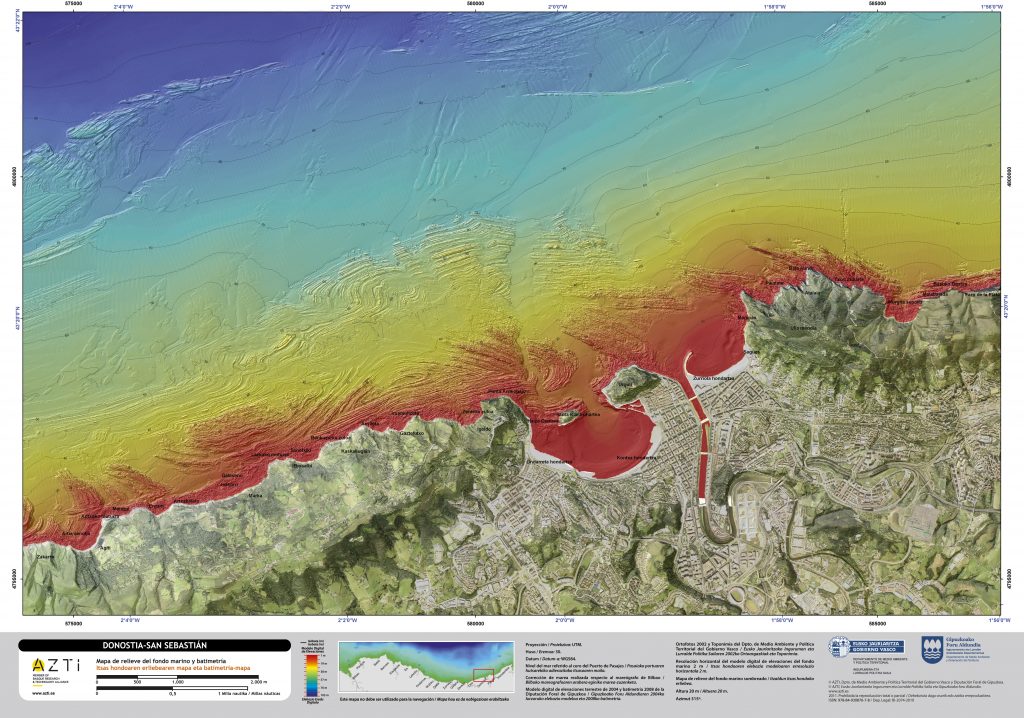Select the 'Altura 20 m / Altuera 20 m' line

pos(702,691)
